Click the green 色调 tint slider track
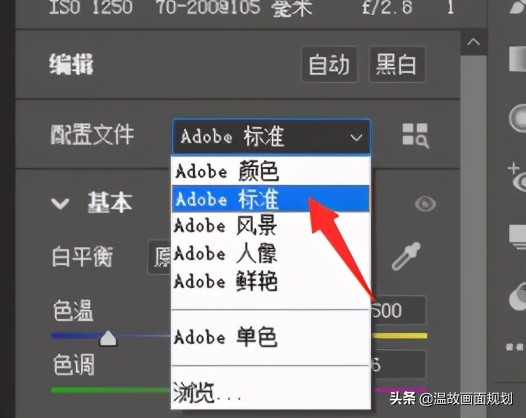 tap(111, 390)
